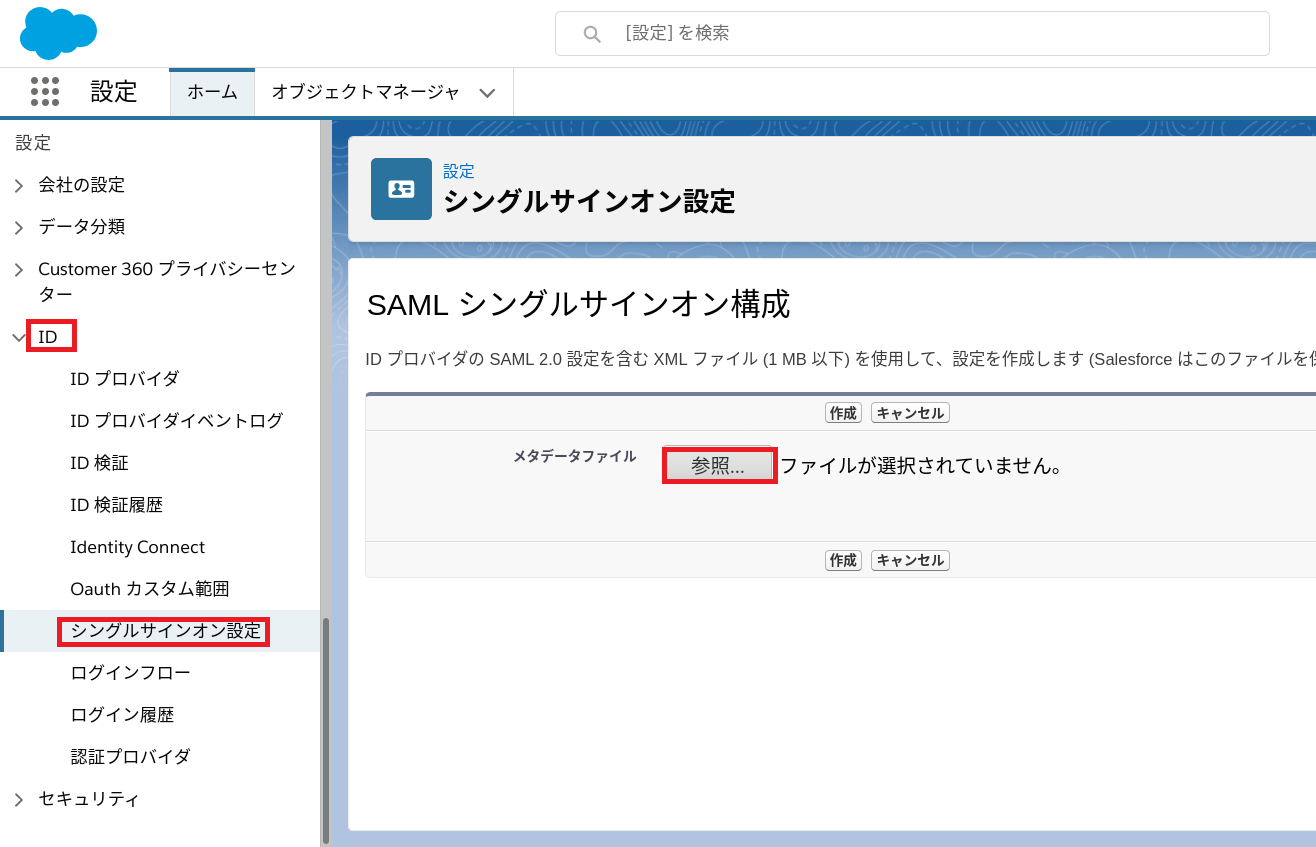Image resolution: width=1316 pixels, height=847 pixels.
Task: Click the top キャンセル button
Action: (910, 413)
